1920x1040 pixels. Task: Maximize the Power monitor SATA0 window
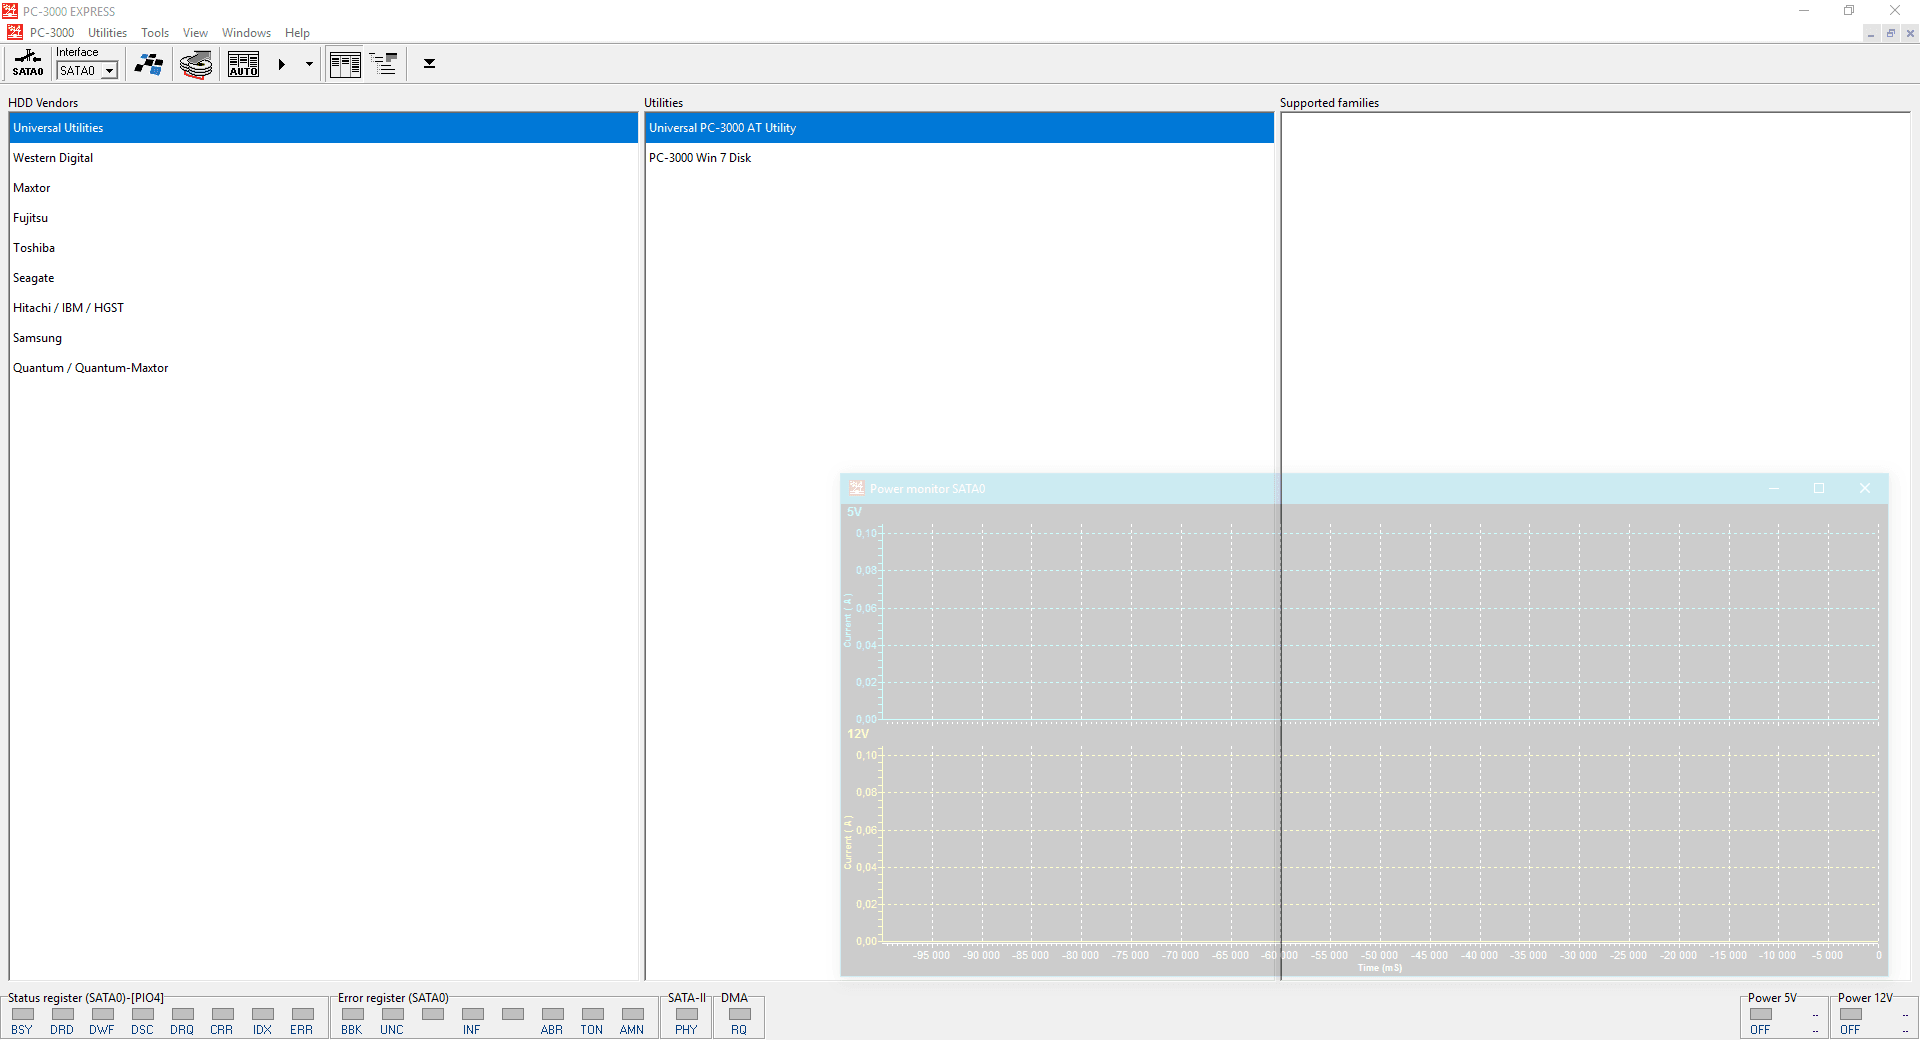tap(1819, 489)
